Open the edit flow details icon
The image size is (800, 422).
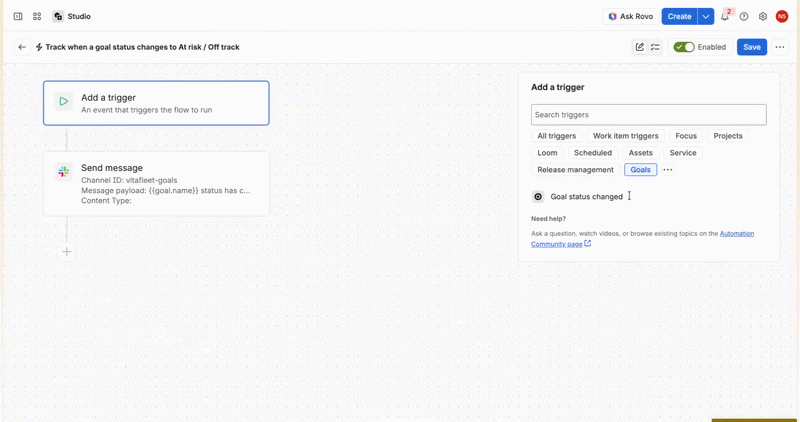tap(639, 47)
